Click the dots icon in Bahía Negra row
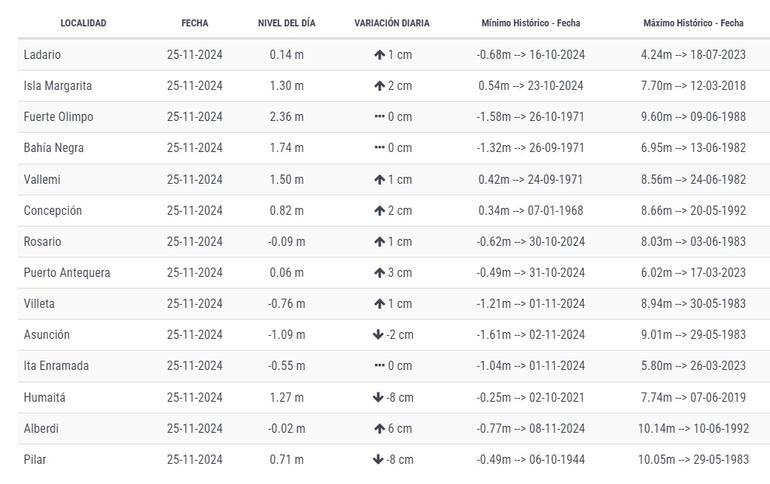This screenshot has height=484, width=770. pyautogui.click(x=379, y=148)
